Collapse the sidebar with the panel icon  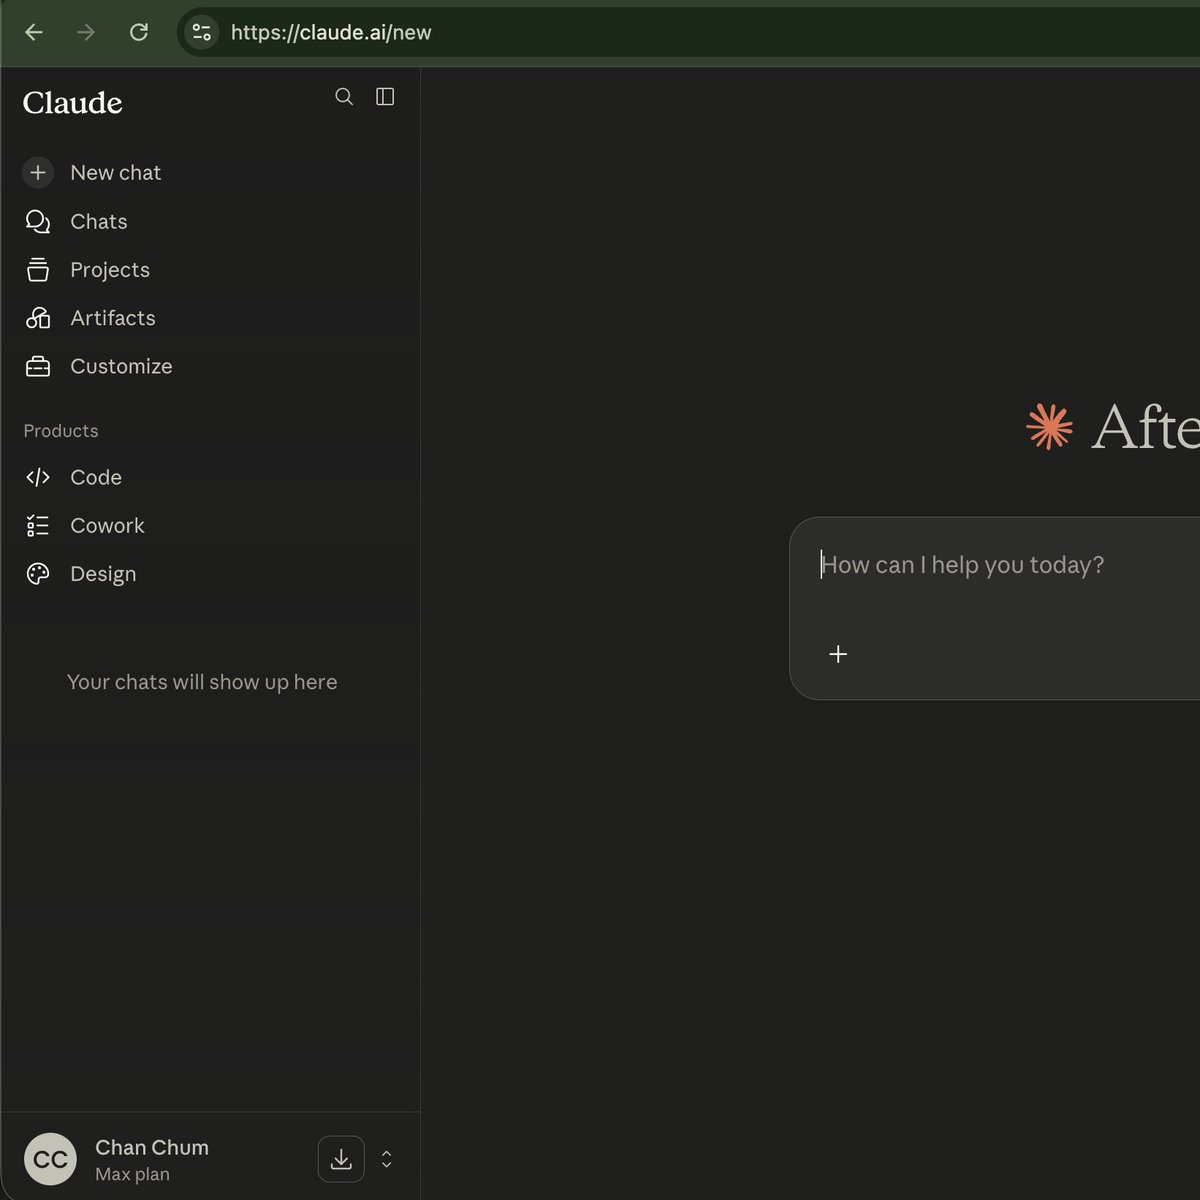click(x=385, y=96)
